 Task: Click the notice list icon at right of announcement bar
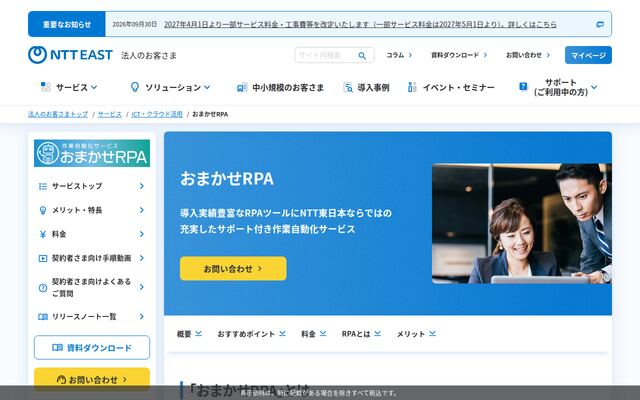[x=600, y=24]
